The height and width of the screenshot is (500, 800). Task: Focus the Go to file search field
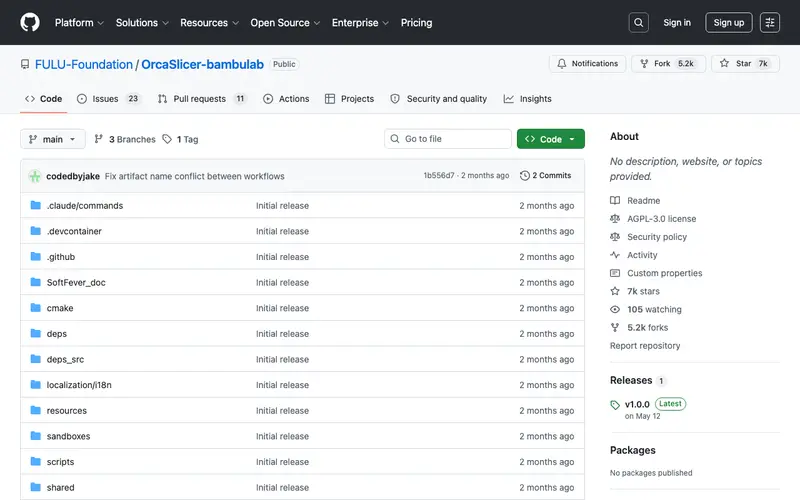click(448, 139)
